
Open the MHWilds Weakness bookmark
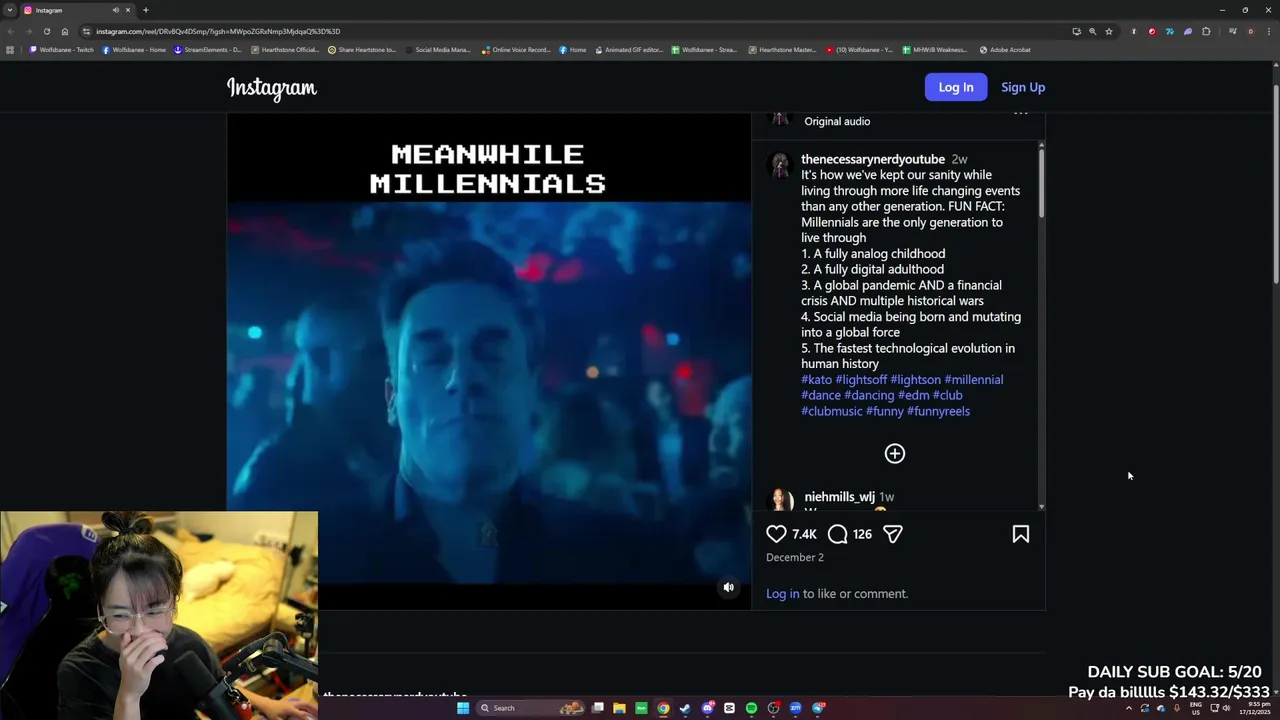pos(935,50)
